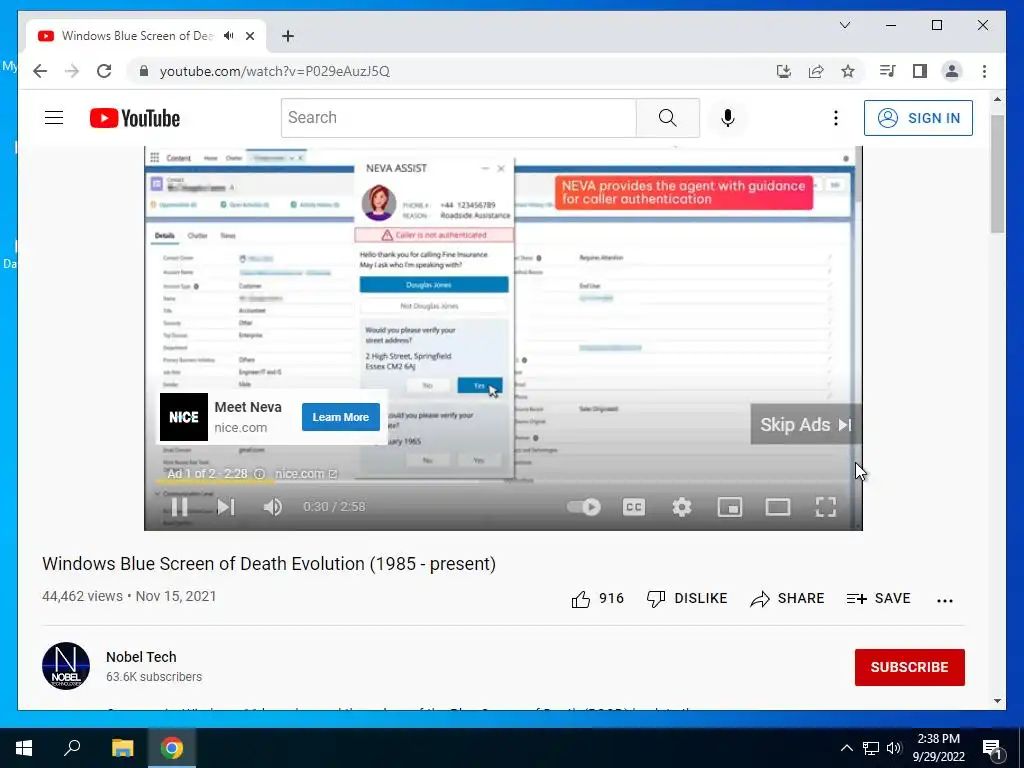Click the Chrome taskbar icon
1024x768 pixels.
point(172,748)
